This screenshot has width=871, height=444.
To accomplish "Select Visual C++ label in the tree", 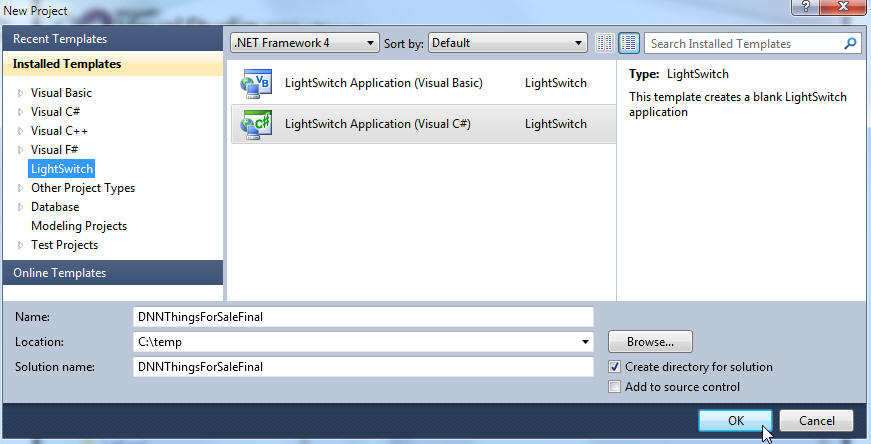I will [59, 131].
